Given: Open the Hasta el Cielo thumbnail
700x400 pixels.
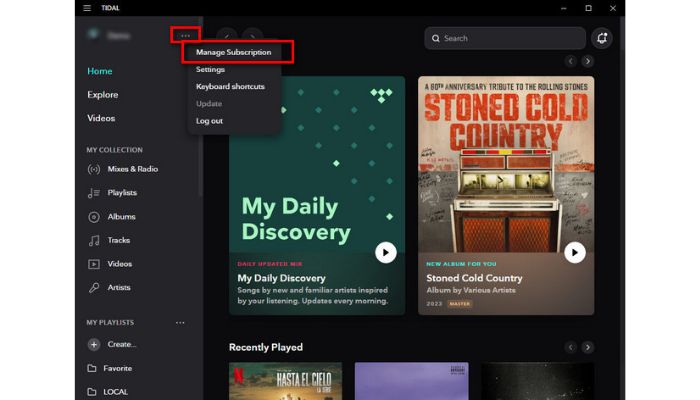Looking at the screenshot, I should point(285,381).
